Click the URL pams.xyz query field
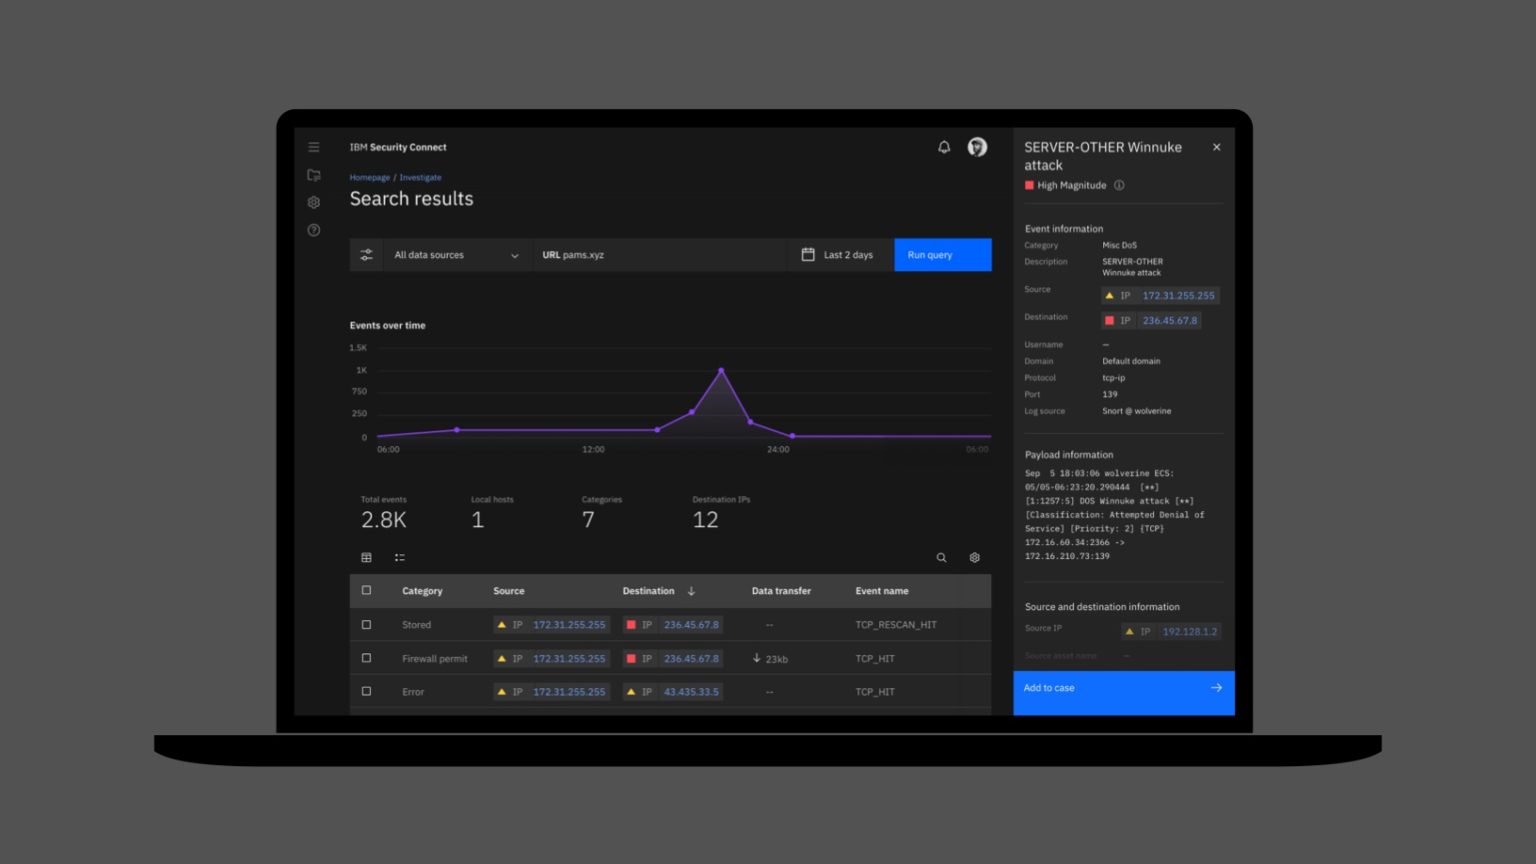 coord(660,255)
